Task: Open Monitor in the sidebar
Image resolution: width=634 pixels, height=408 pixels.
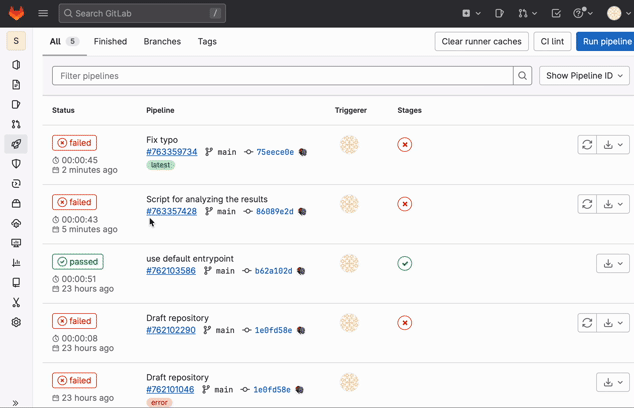Action: [16, 243]
